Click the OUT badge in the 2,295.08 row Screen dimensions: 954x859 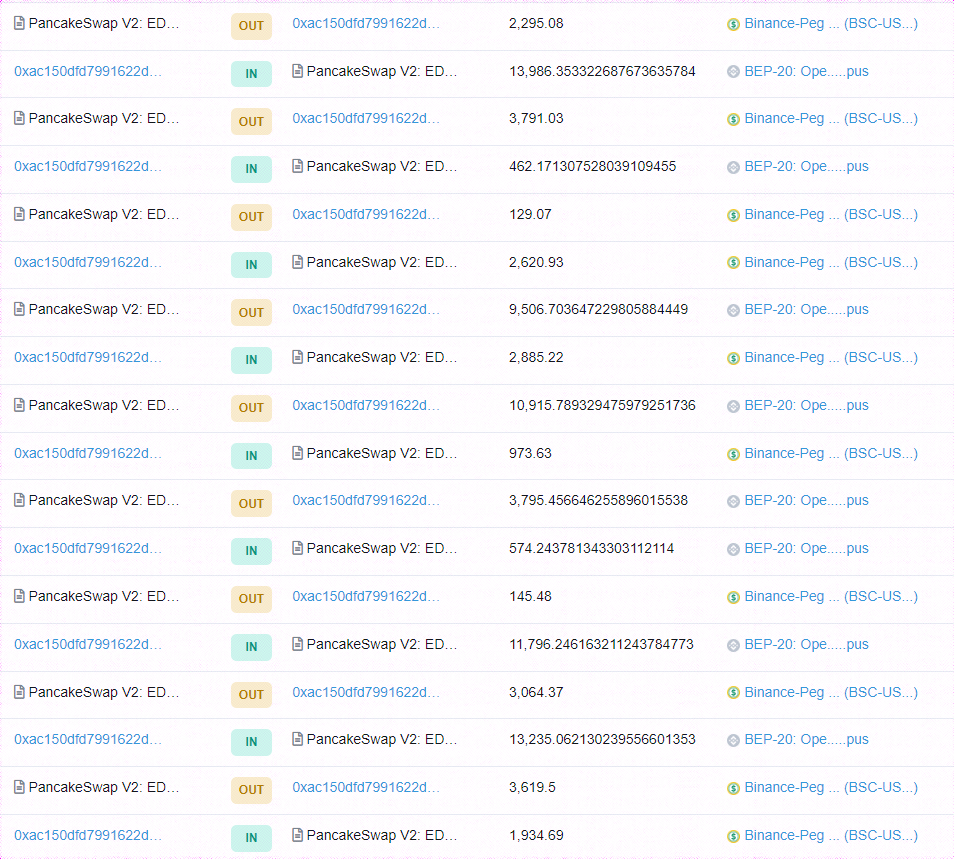click(x=251, y=26)
